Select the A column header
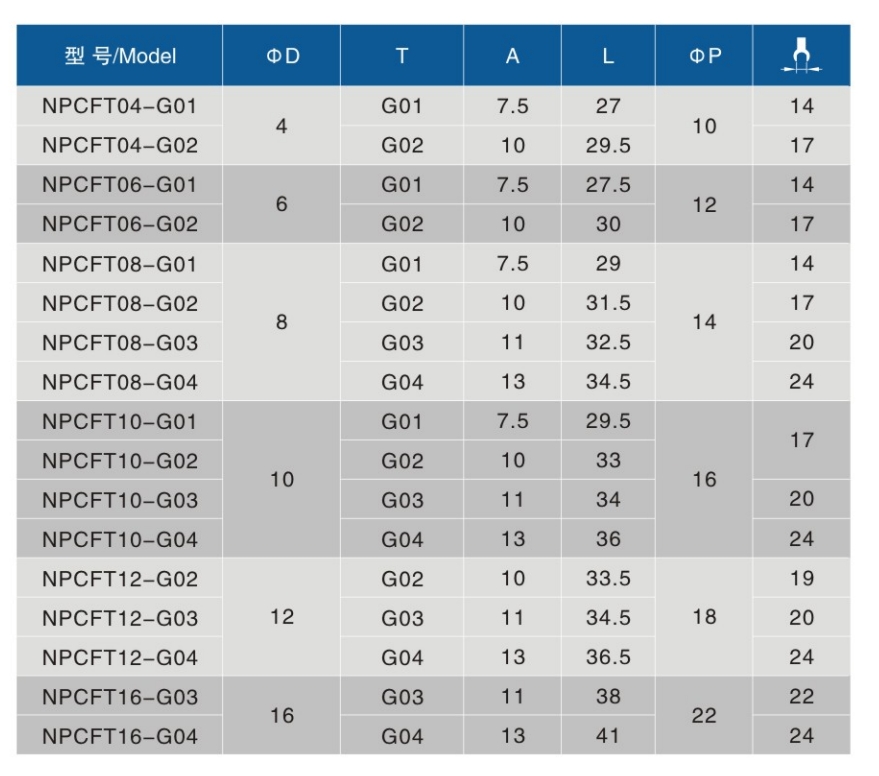 [x=512, y=56]
